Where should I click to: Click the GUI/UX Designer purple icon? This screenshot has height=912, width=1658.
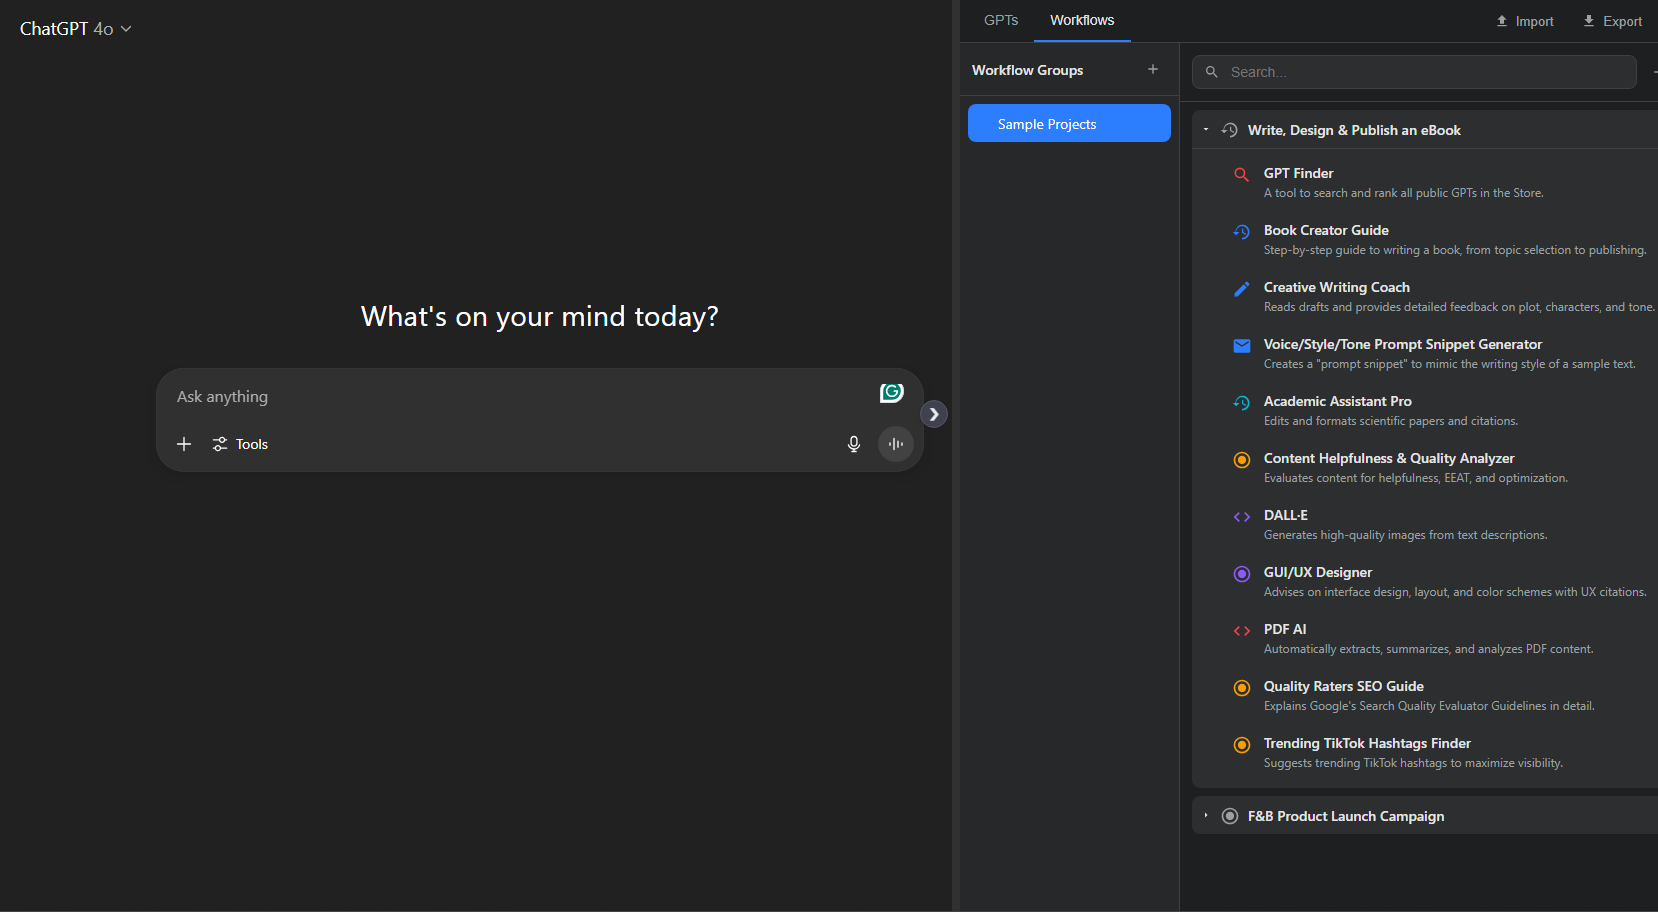tap(1242, 574)
